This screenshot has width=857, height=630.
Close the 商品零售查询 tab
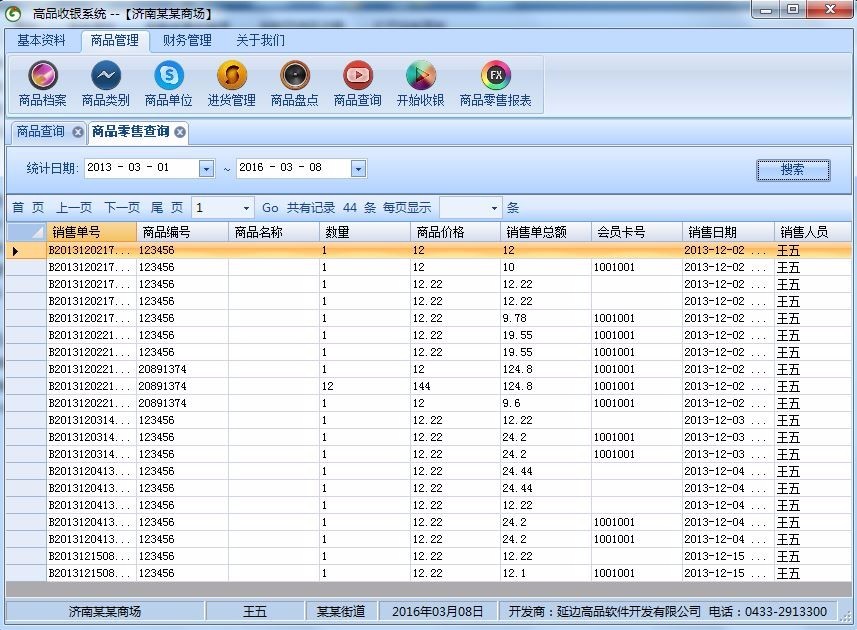180,131
